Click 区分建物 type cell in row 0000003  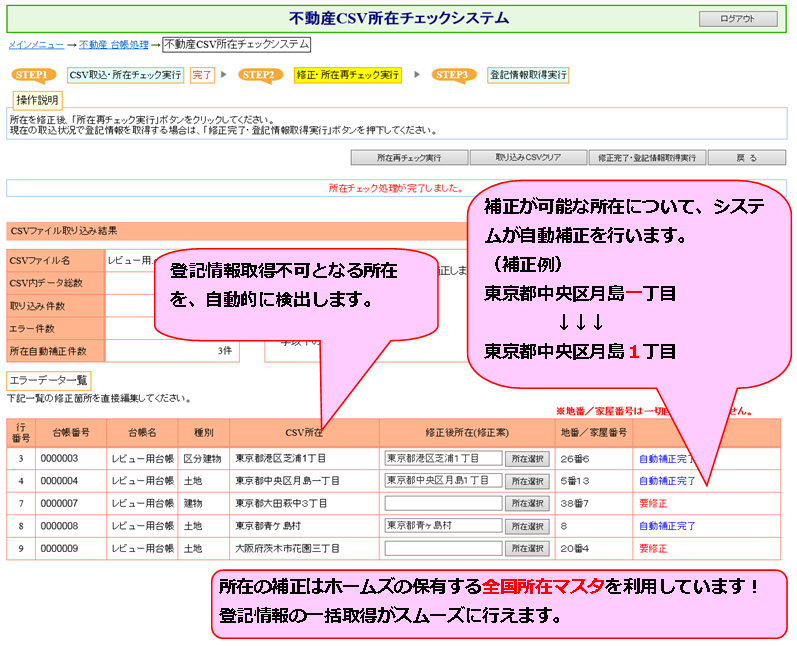(x=202, y=459)
